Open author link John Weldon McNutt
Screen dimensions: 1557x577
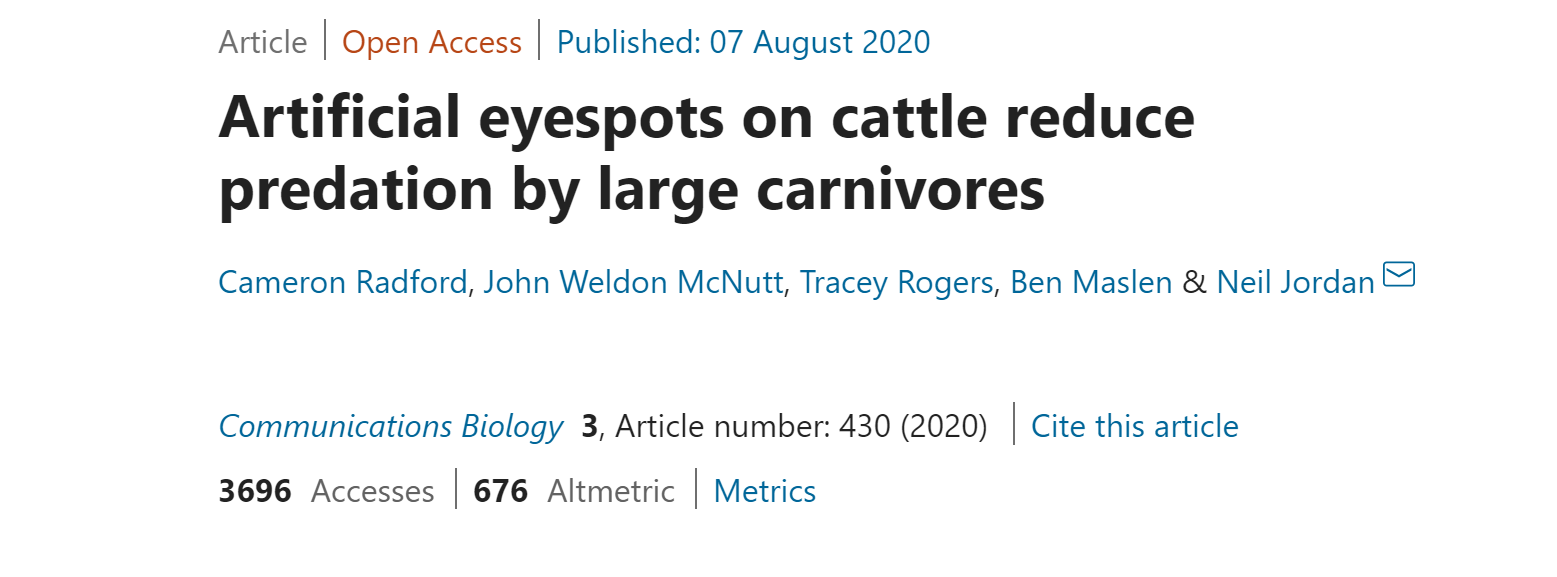[633, 283]
